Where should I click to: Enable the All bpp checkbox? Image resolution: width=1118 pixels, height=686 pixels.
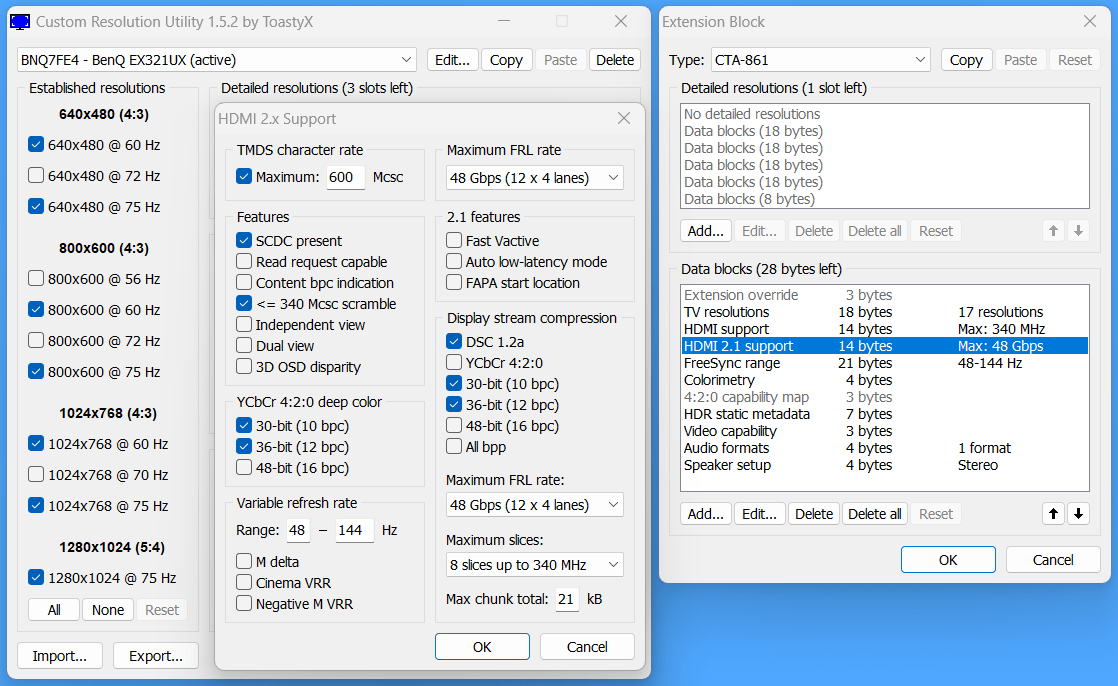click(454, 446)
